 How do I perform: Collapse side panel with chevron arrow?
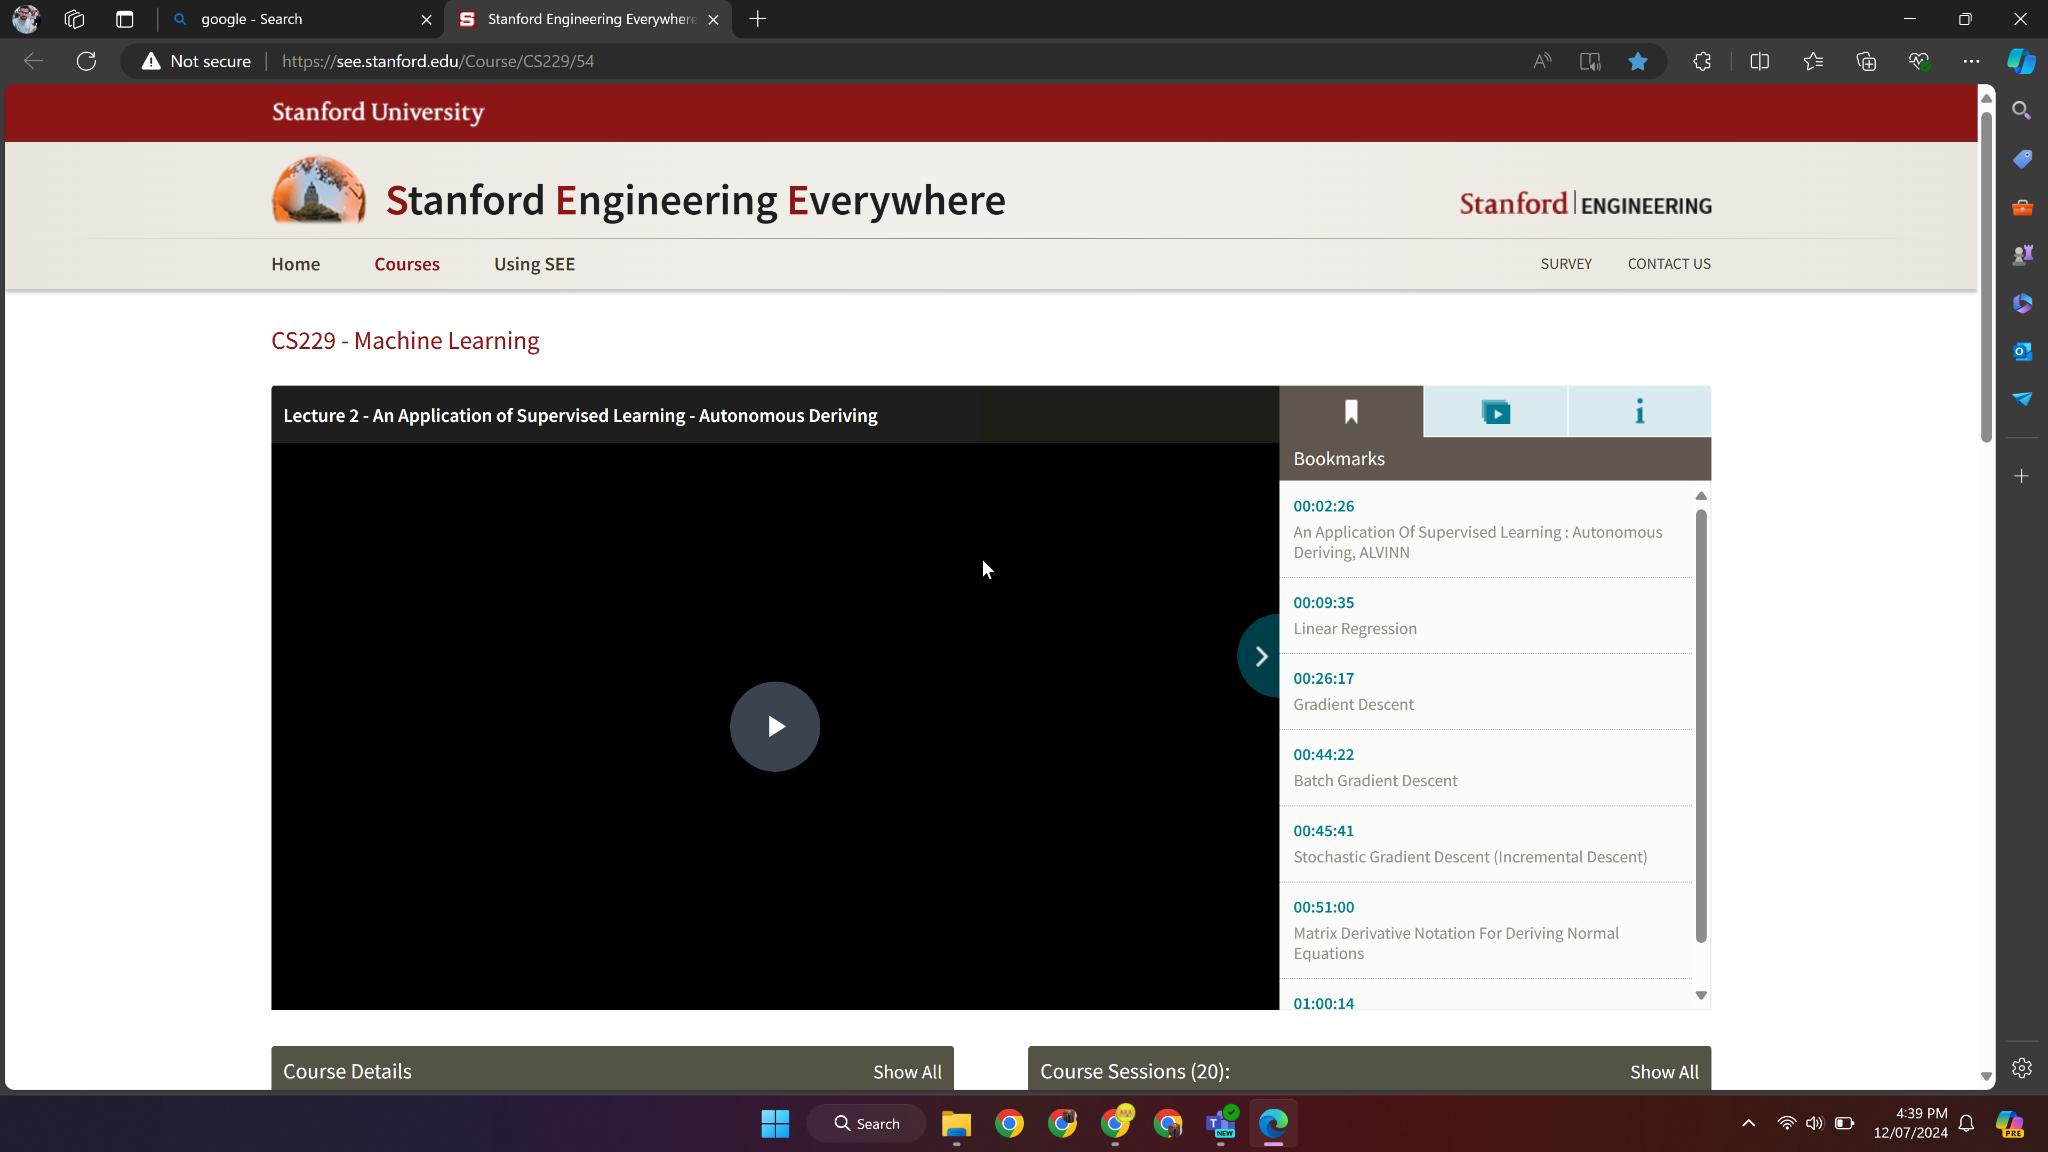1259,656
